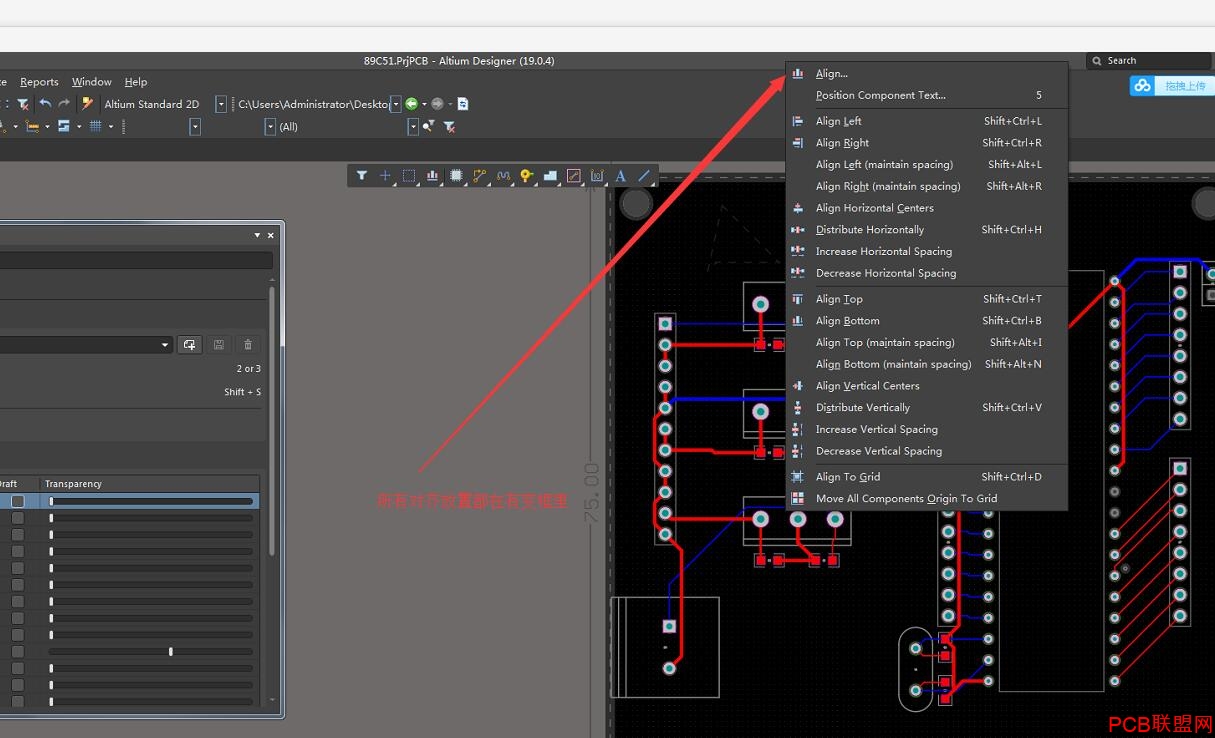The image size is (1215, 738).
Task: Click the redo arrow in the toolbar
Action: (65, 104)
